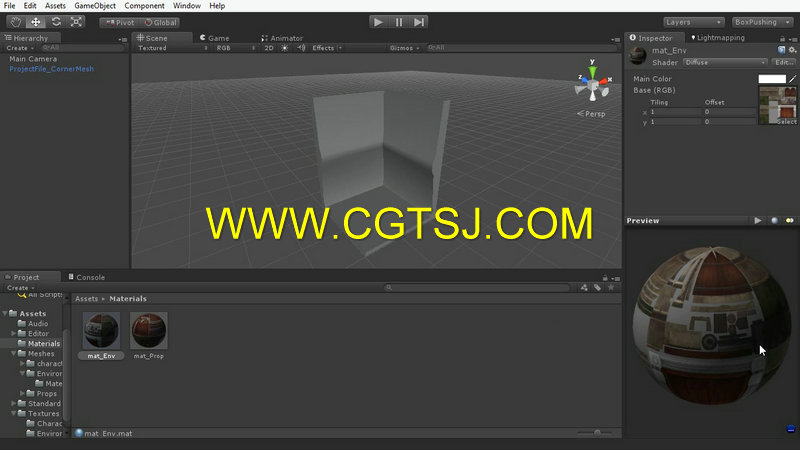Select the Scale tool
800x450 pixels.
tap(76, 22)
